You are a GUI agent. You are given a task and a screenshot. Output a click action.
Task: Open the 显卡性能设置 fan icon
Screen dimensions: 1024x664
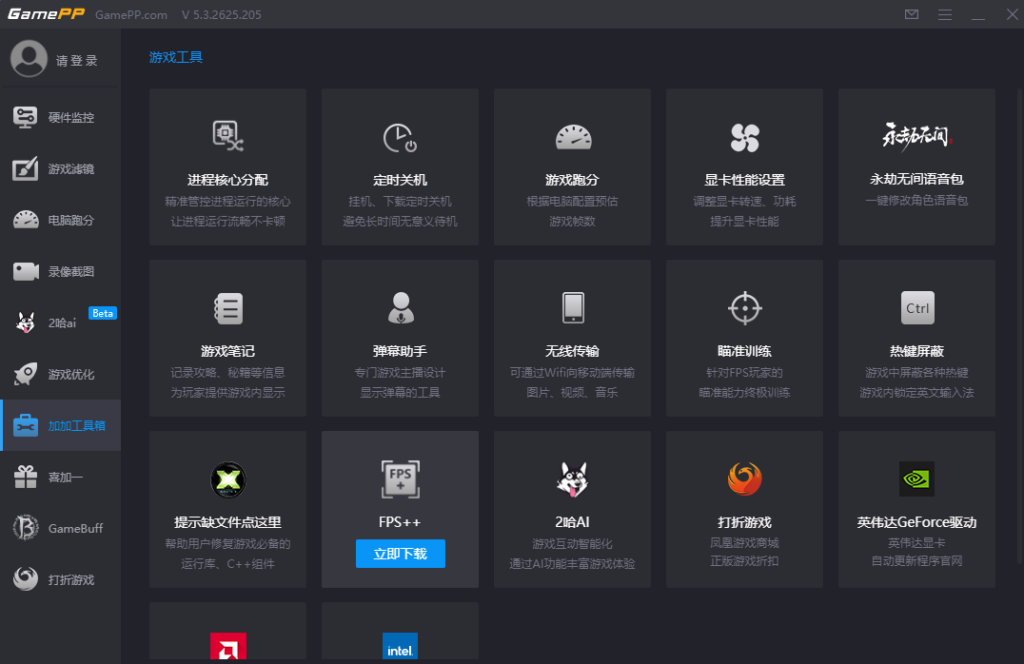point(744,138)
